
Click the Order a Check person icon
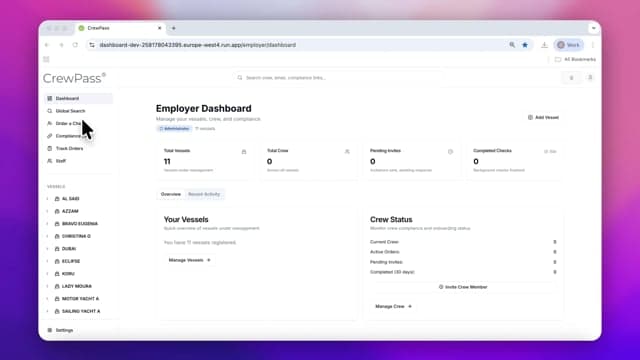[x=50, y=123]
